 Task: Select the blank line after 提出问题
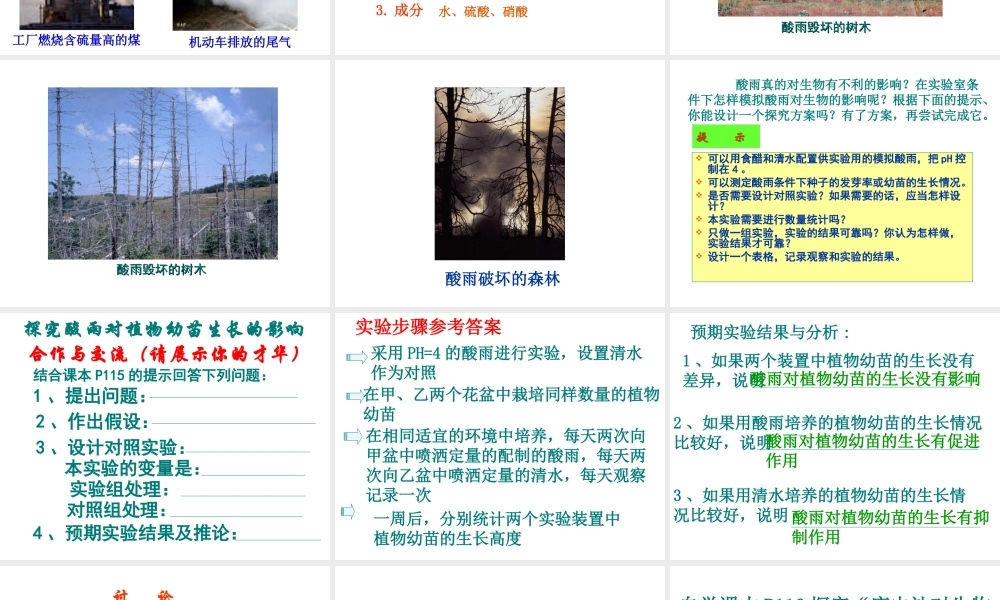point(220,395)
